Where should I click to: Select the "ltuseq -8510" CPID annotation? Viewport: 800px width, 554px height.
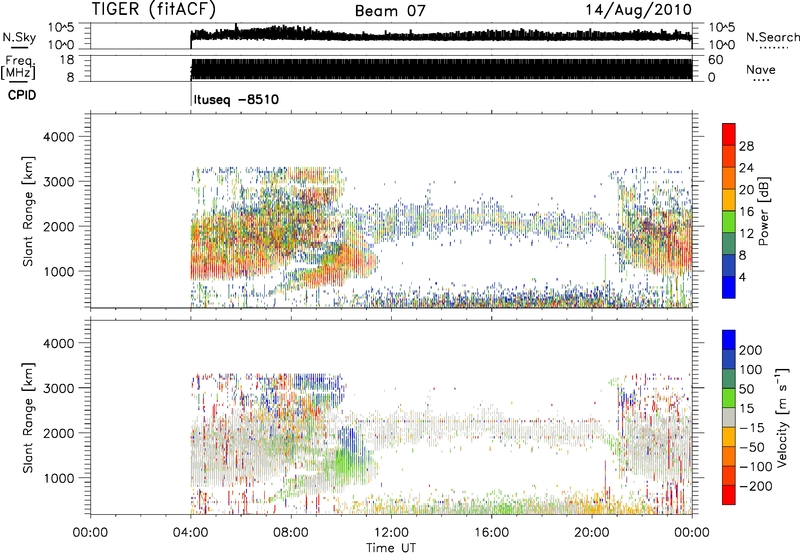(236, 99)
